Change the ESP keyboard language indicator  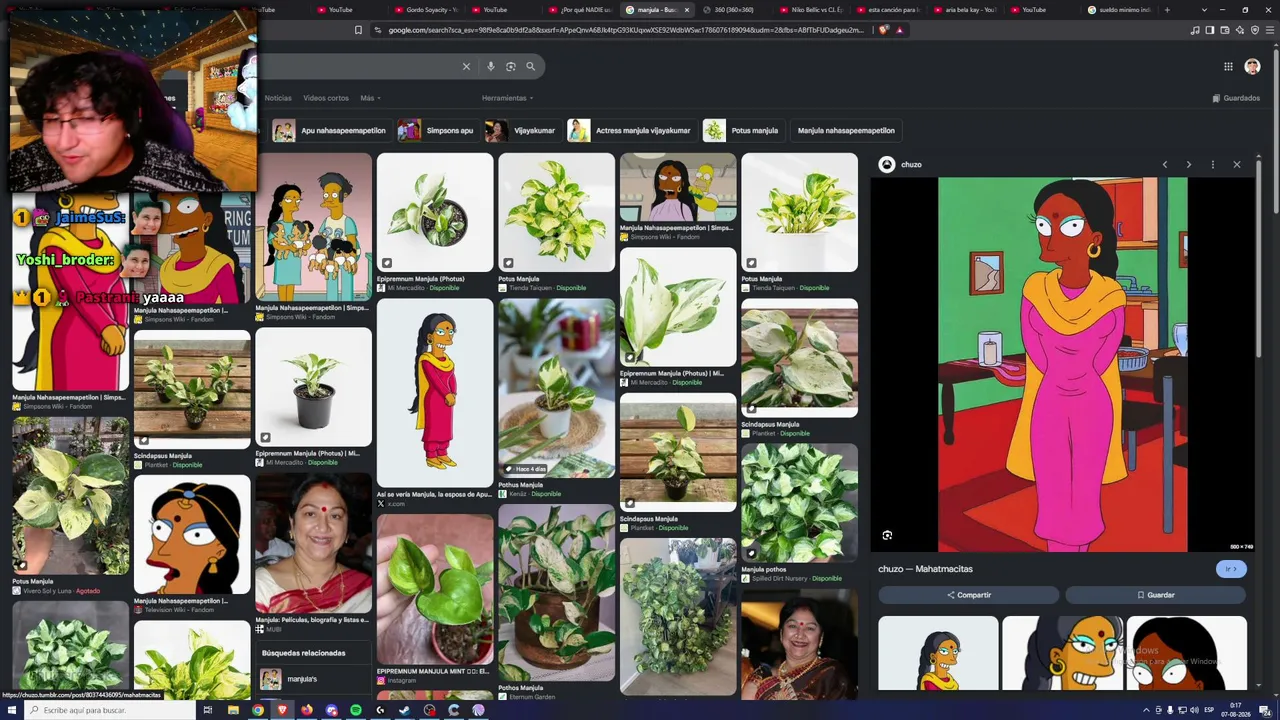tap(1209, 710)
